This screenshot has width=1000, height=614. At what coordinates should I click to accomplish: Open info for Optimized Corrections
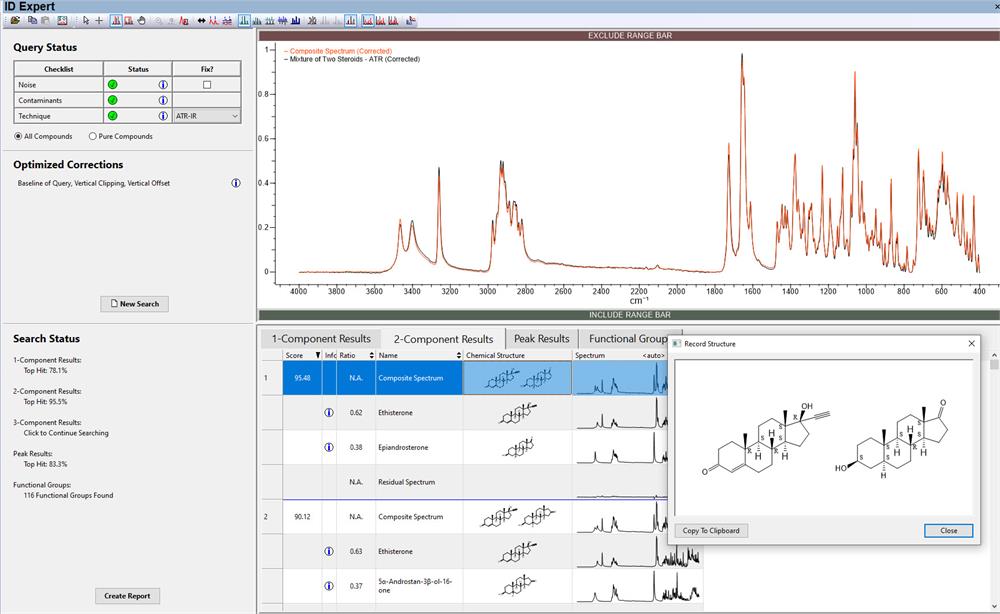point(236,183)
